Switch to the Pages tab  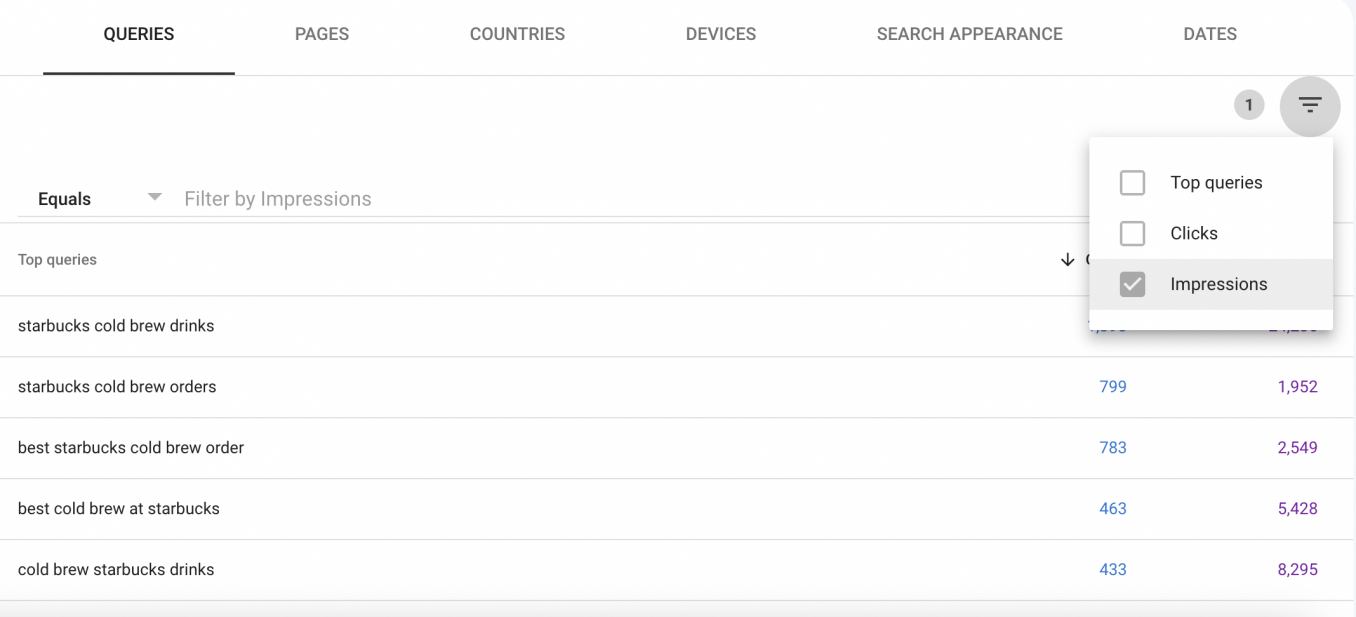[322, 34]
